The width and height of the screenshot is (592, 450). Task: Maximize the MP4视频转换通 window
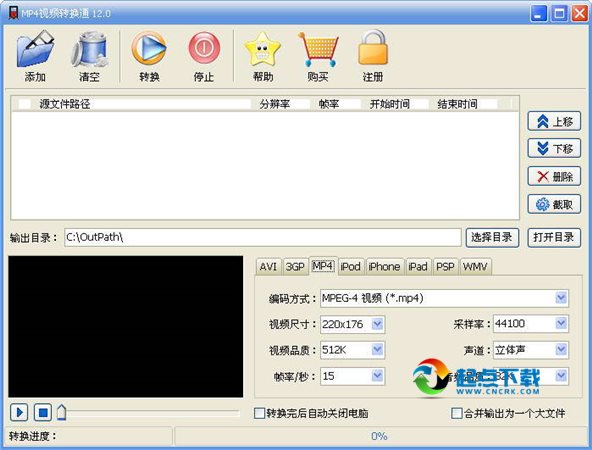(559, 14)
